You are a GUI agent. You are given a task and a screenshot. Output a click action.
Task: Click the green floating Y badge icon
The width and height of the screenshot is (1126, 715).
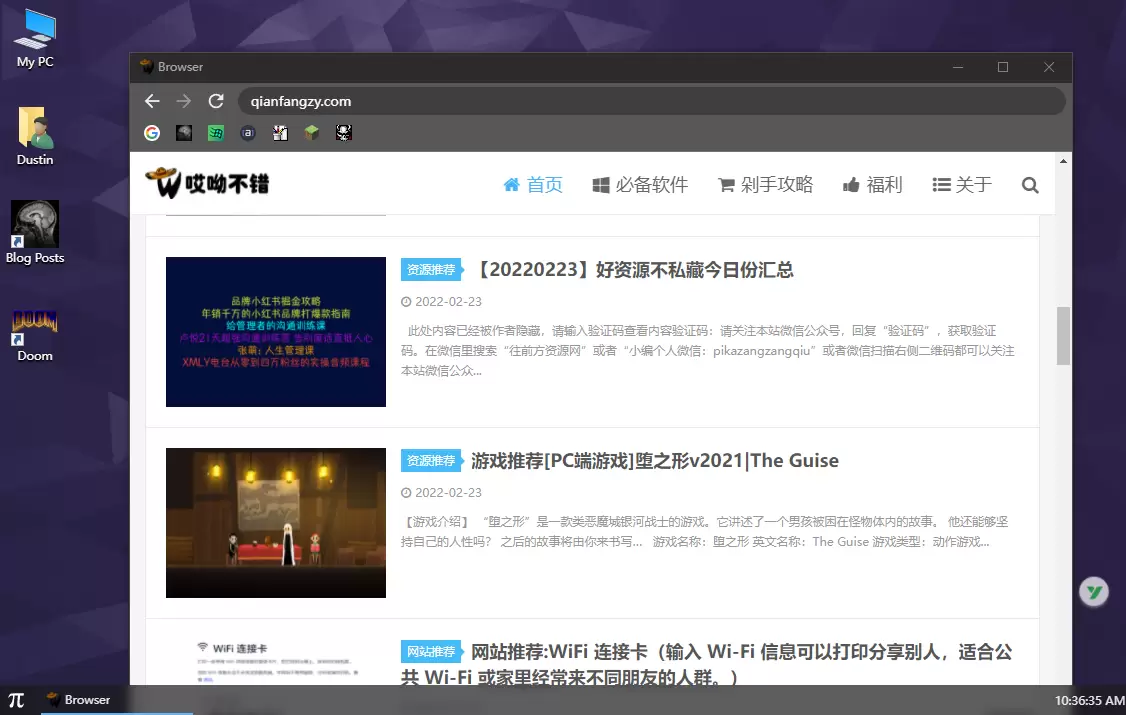[x=1094, y=592]
